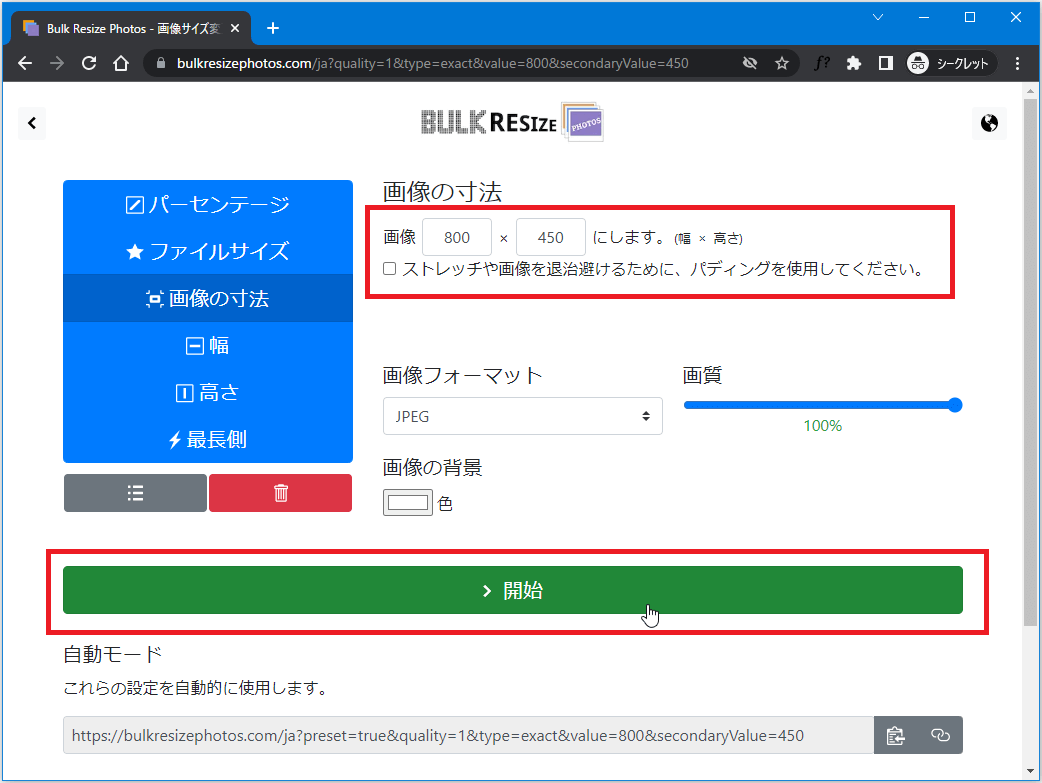Screen dimensions: 1042x783
Task: Open the browser extensions puzzle icon
Action: [x=853, y=63]
